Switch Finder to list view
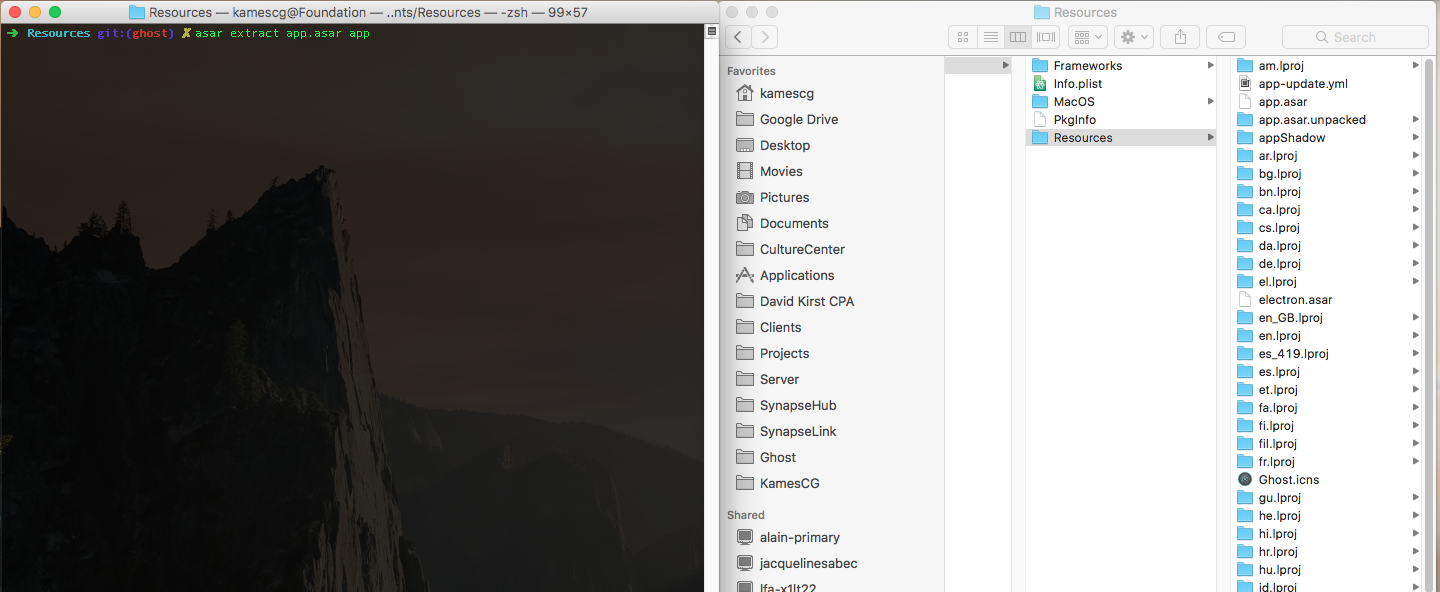 [x=991, y=37]
